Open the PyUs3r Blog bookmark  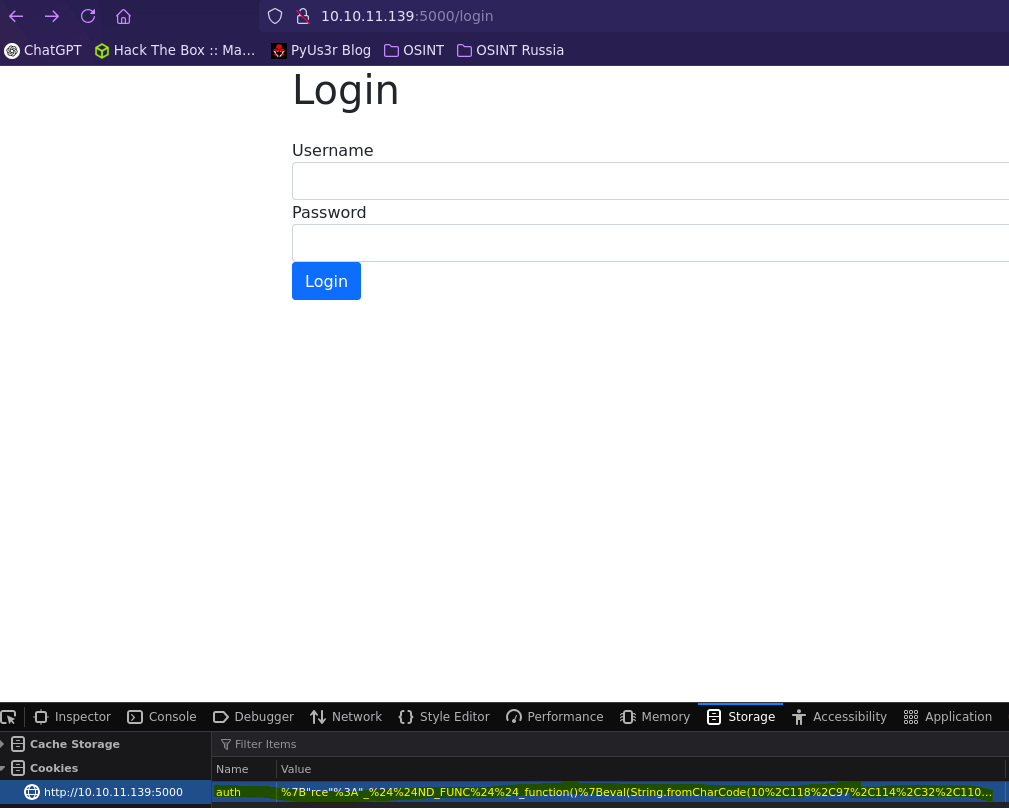click(322, 50)
